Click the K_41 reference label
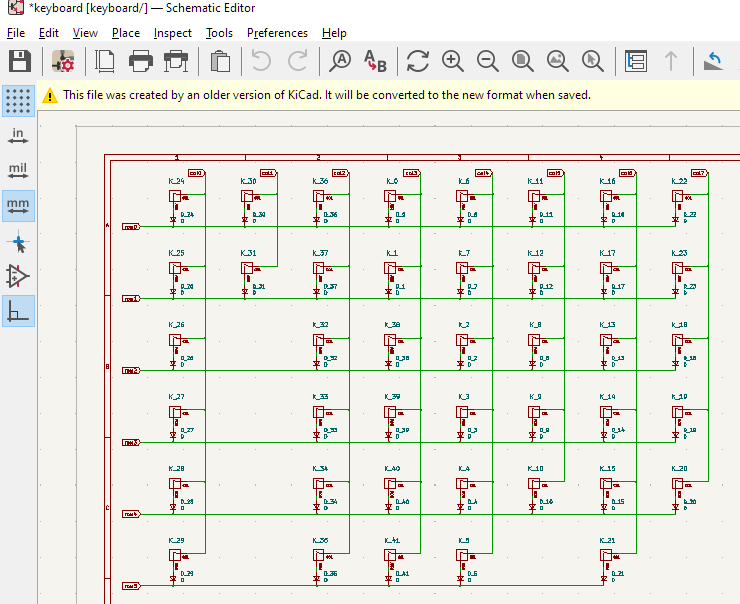 pos(392,540)
